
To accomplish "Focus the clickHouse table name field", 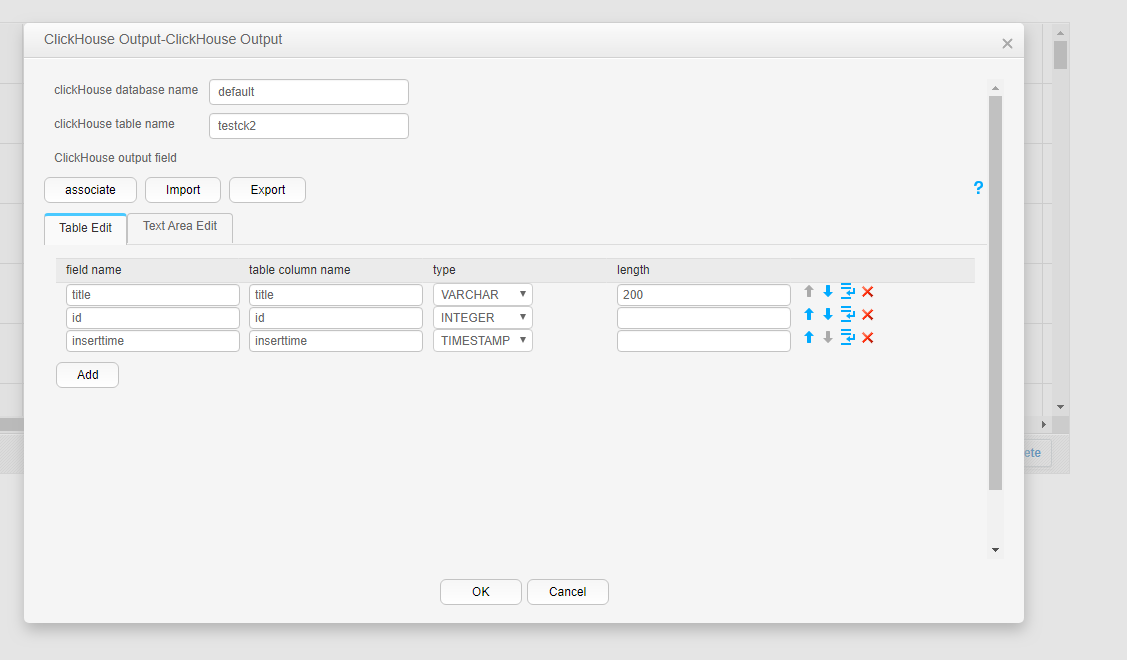I will (x=309, y=126).
